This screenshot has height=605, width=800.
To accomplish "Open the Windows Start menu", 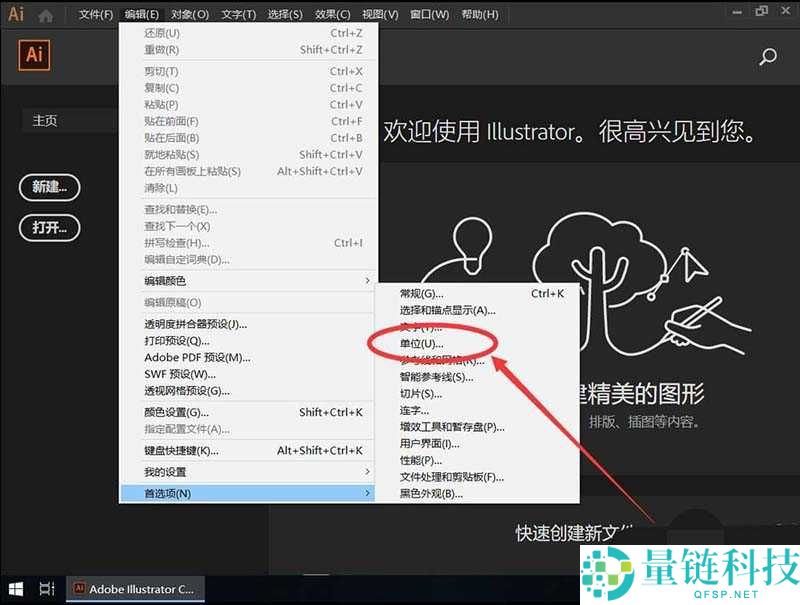I will tap(16, 589).
